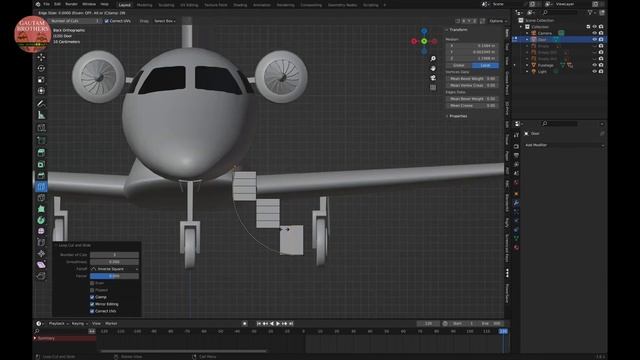This screenshot has width=640, height=360.
Task: Toggle Correct UVs in Loop Cut panel
Action: point(92,311)
